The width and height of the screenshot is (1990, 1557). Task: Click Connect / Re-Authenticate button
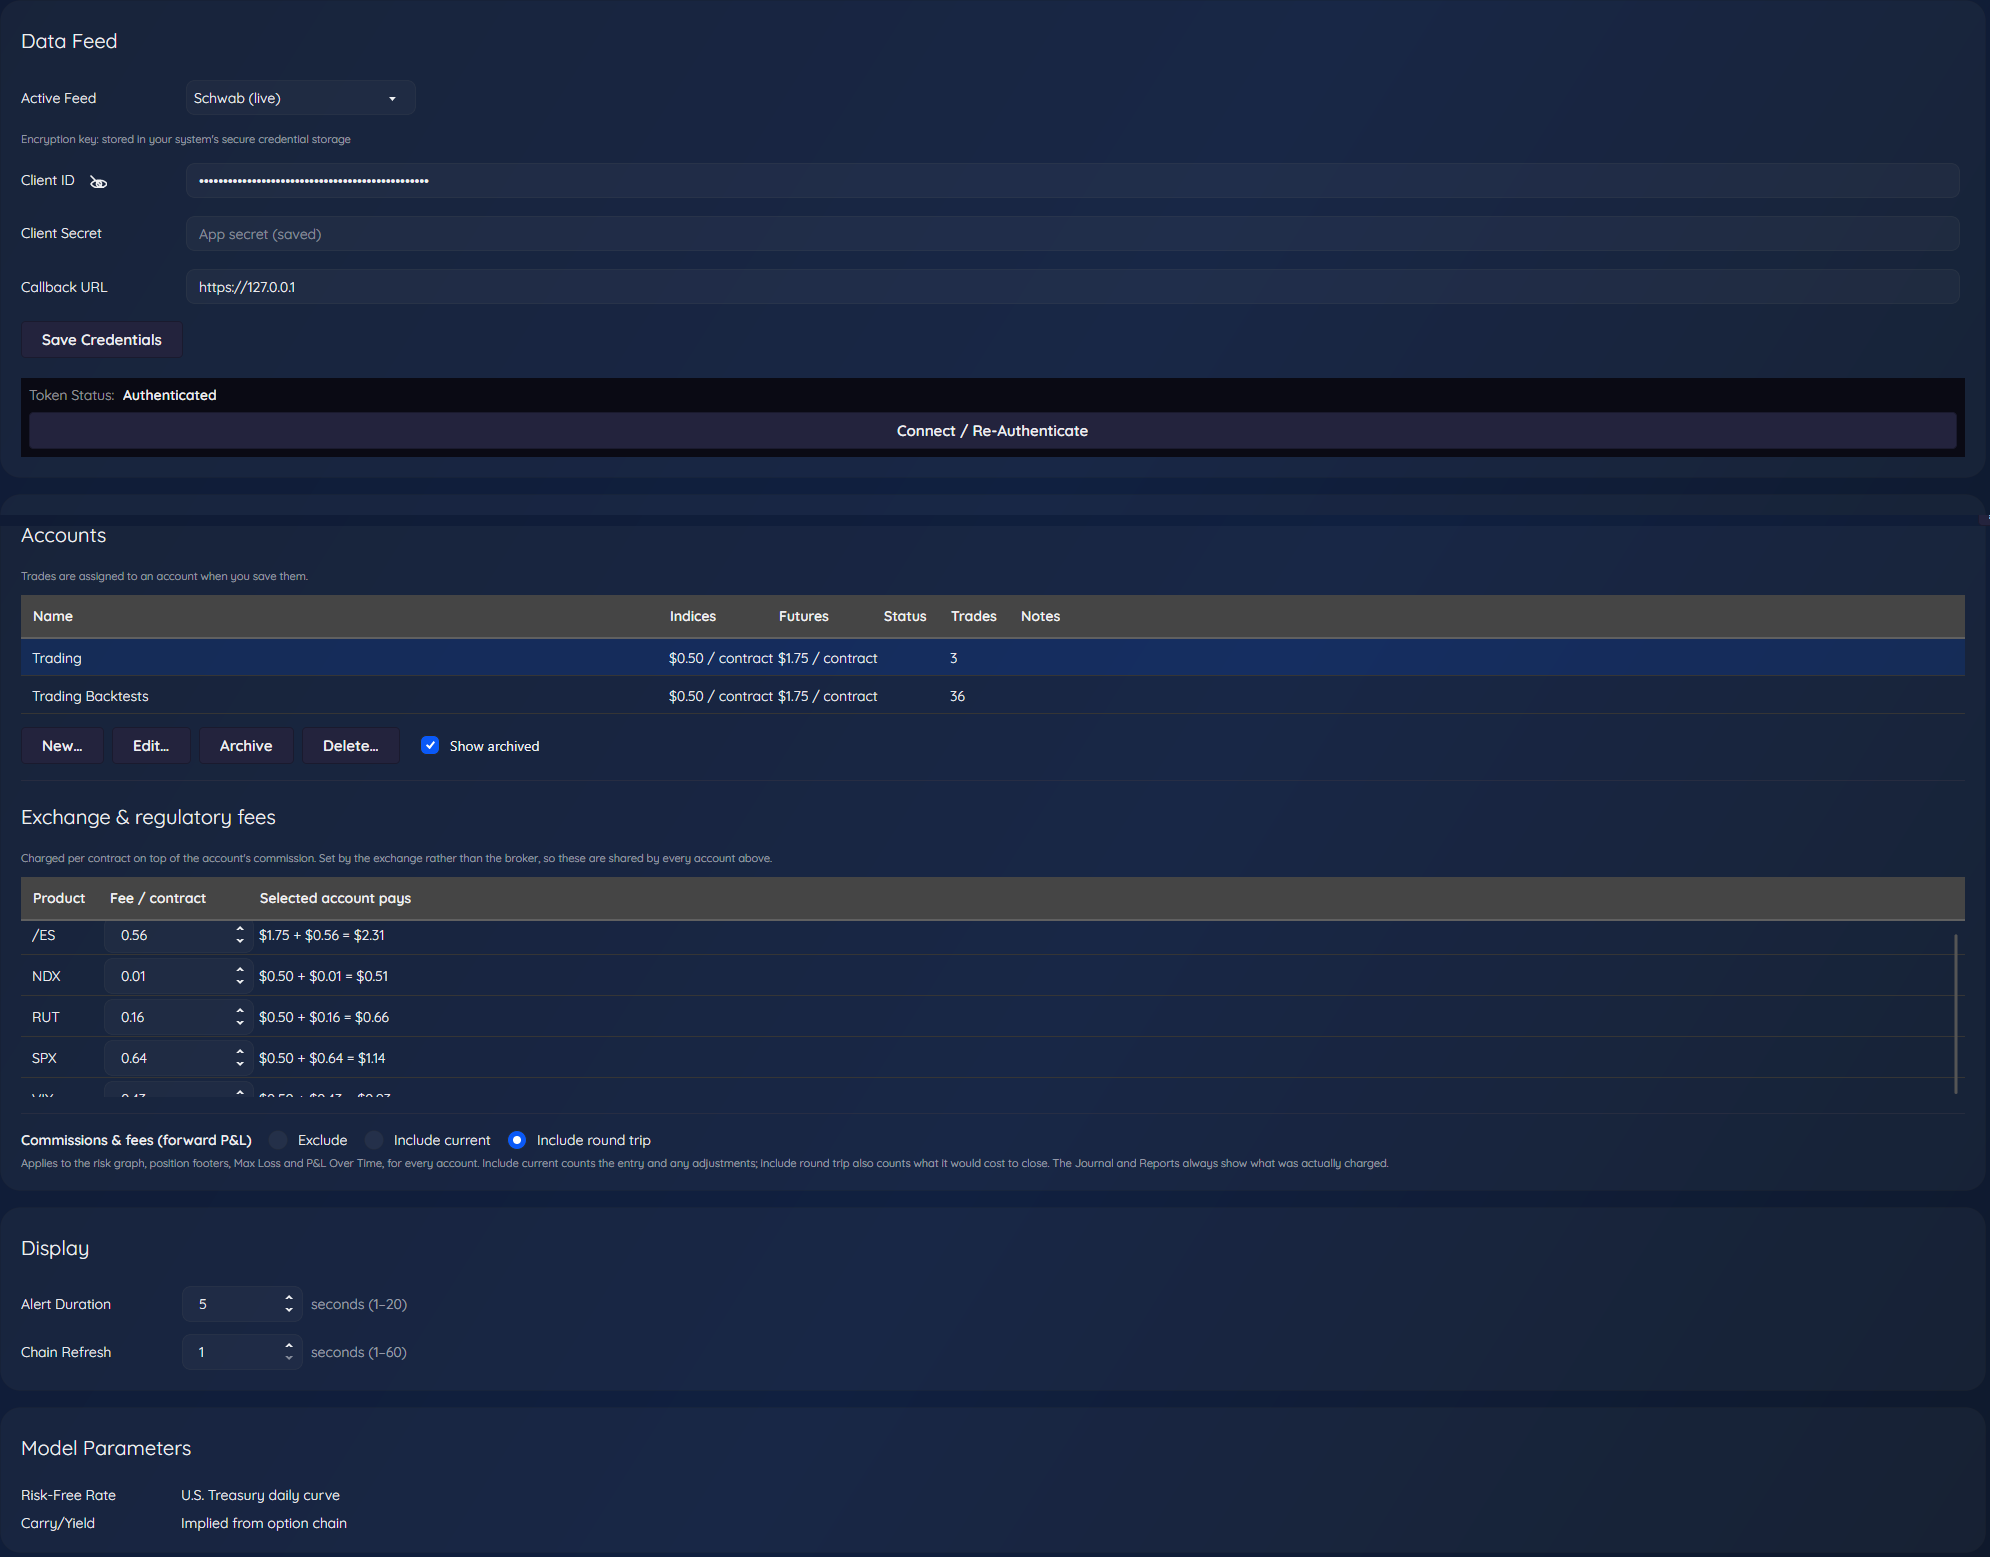pos(992,431)
